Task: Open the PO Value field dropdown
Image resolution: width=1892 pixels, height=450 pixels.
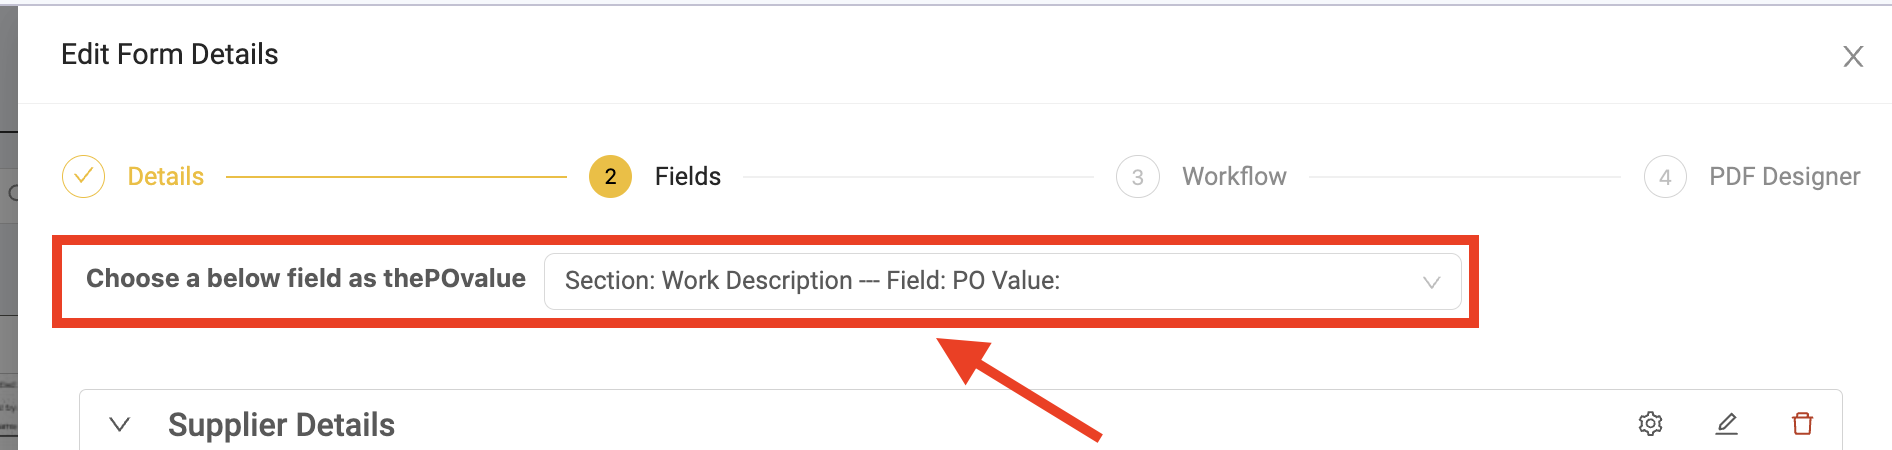Action: pos(1002,281)
